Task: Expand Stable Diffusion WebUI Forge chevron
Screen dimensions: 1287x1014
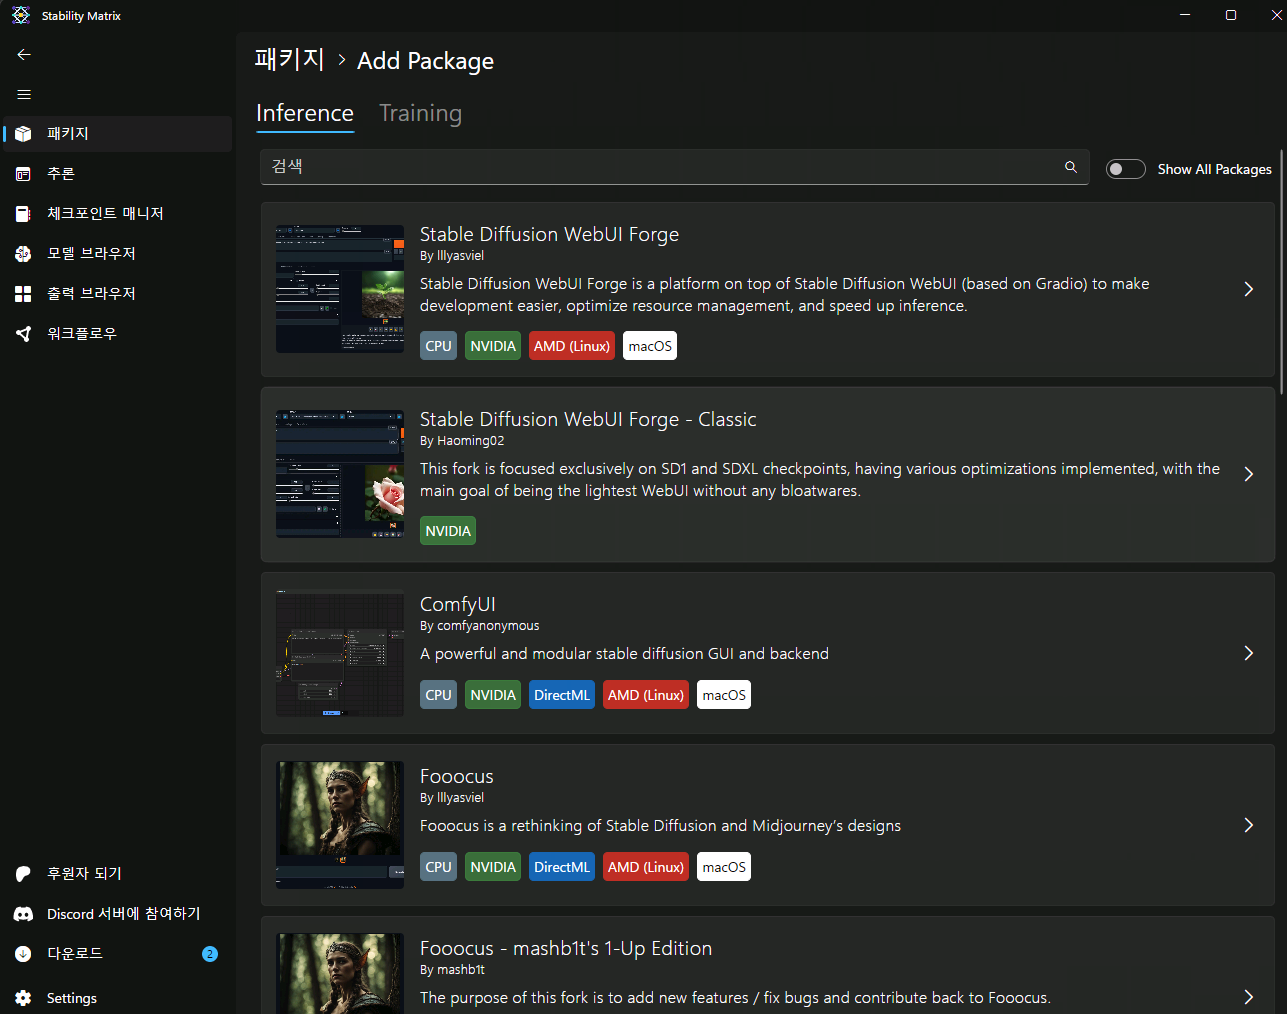Action: [x=1248, y=289]
